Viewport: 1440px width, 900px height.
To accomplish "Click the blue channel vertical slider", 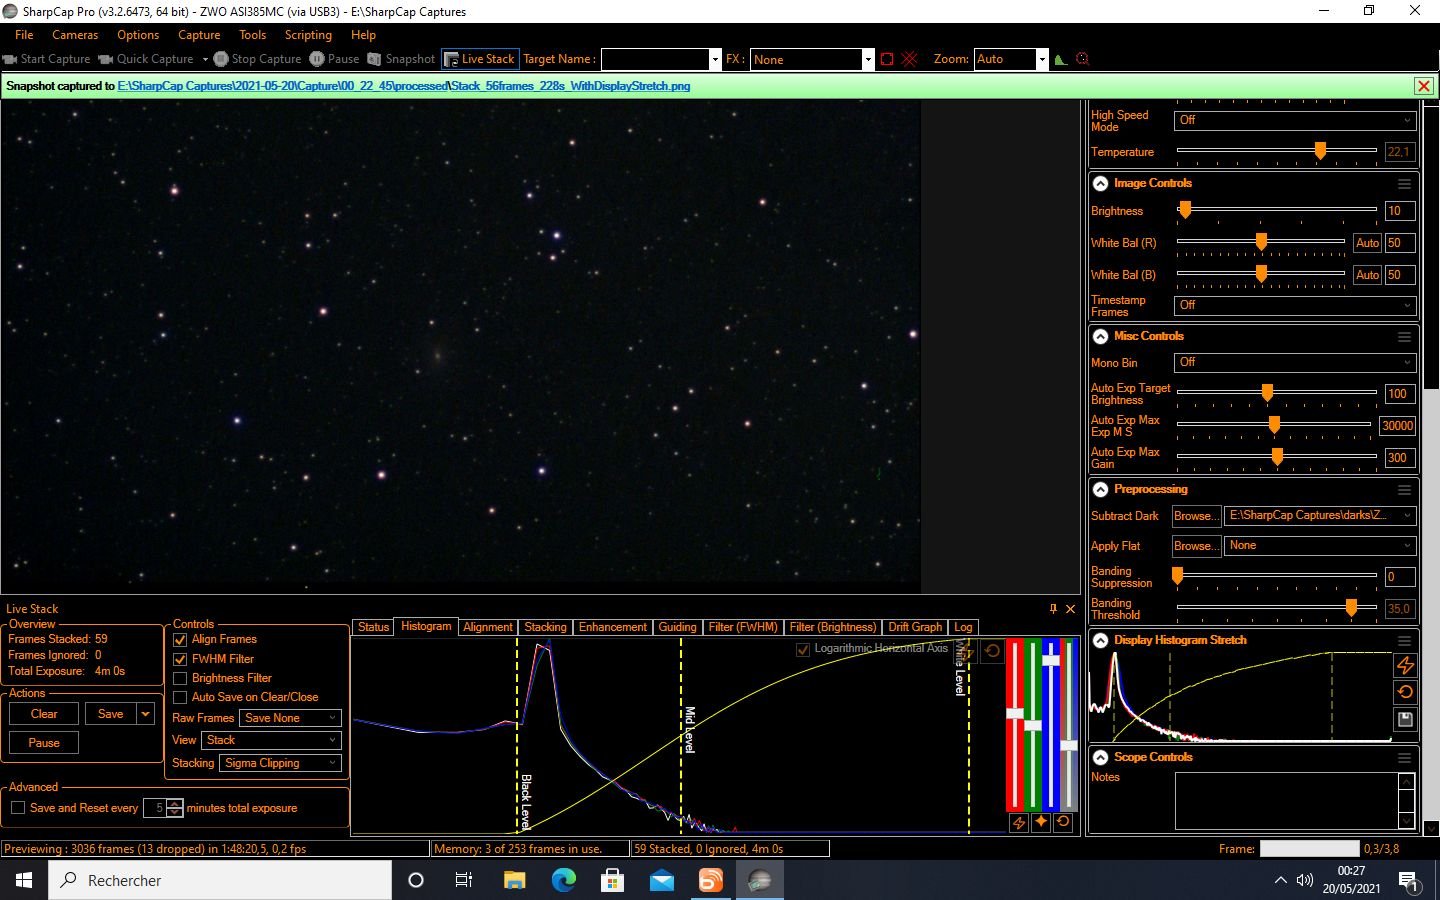I will [1050, 725].
